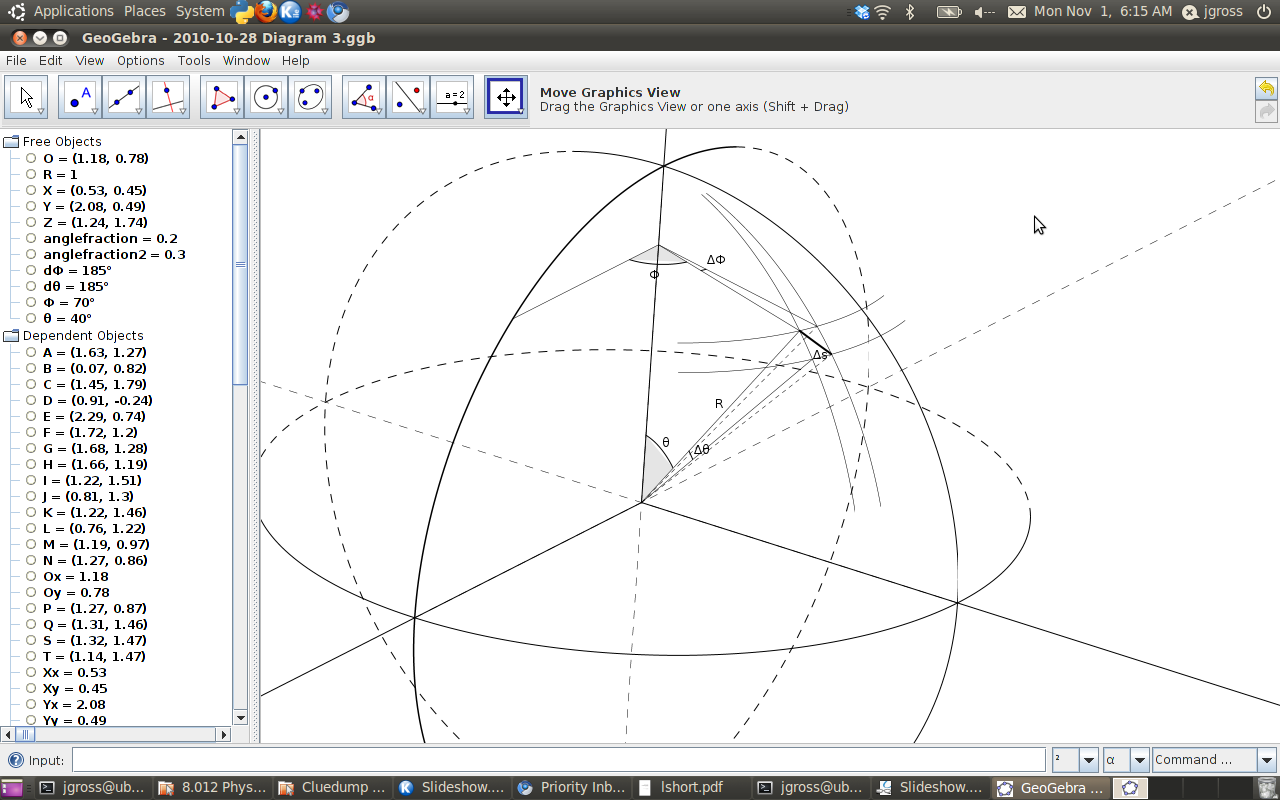The image size is (1280, 800).
Task: Select the New Point tool
Action: (x=80, y=97)
